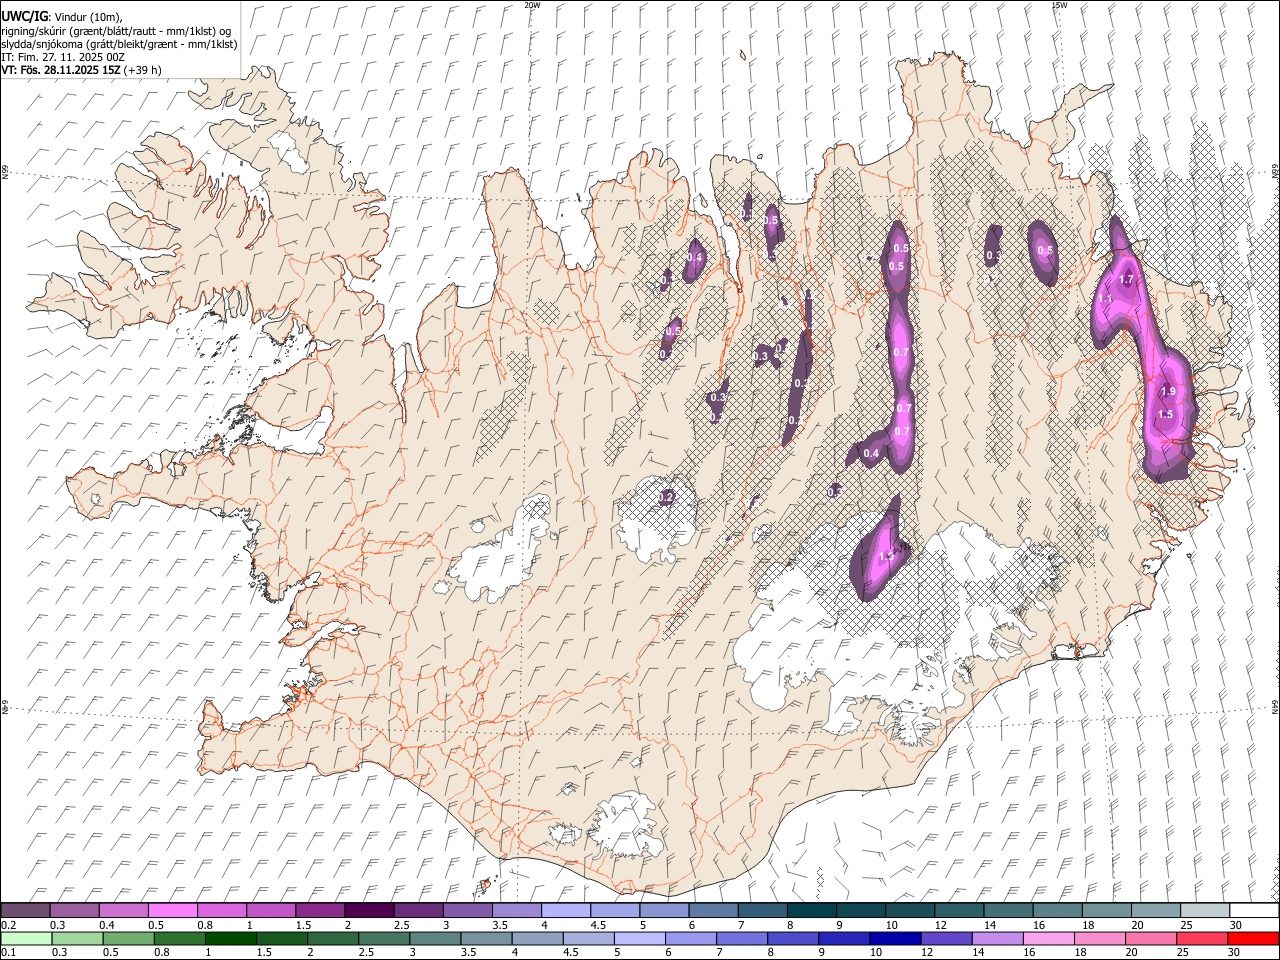Viewport: 1280px width, 960px height.
Task: Click the 0.2 value on the central glacier
Action: (666, 497)
